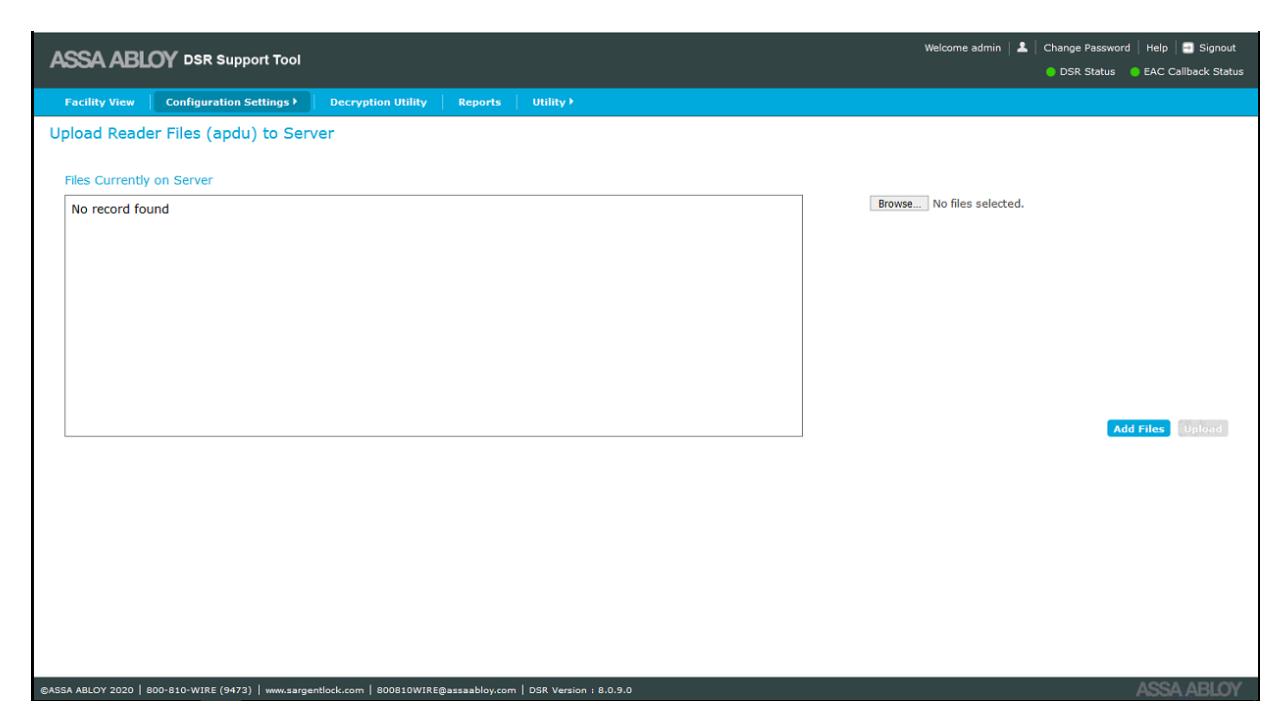This screenshot has height=722, width=1286.
Task: Click the 'Files Currently on Server' label
Action: pos(138,180)
